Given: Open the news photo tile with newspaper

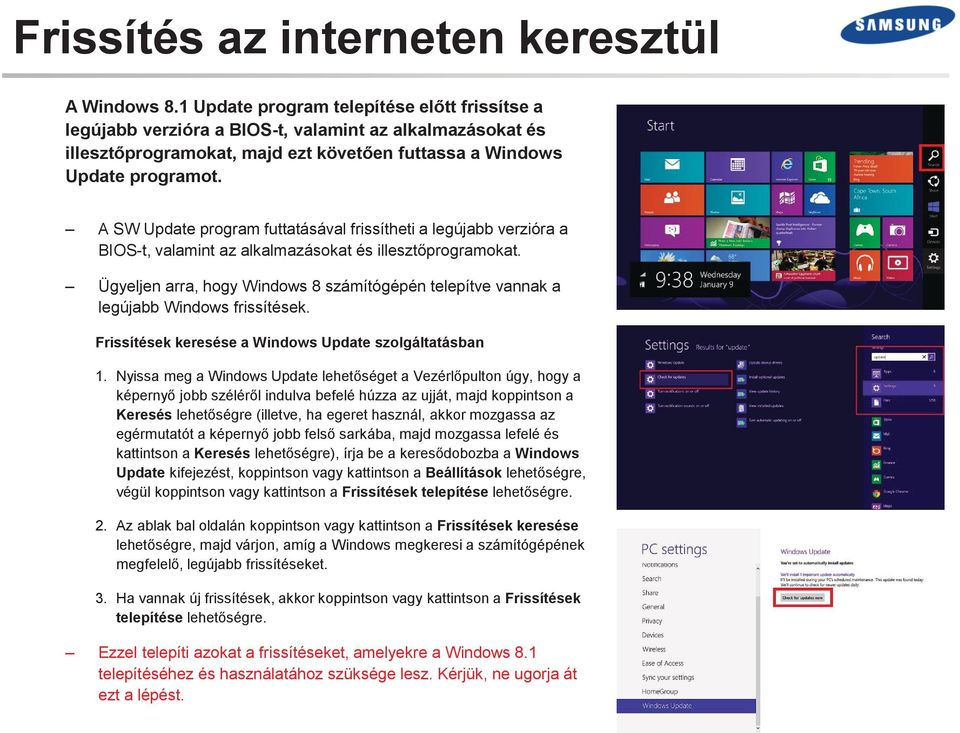Looking at the screenshot, I should [x=737, y=233].
